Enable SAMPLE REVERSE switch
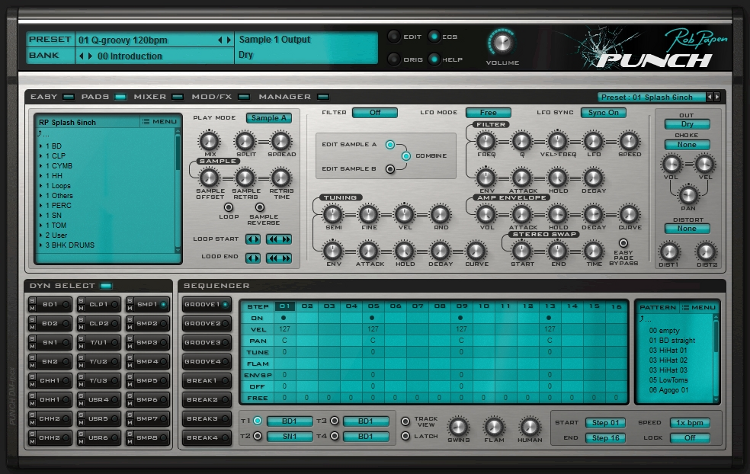Image resolution: width=750 pixels, height=474 pixels. pos(260,207)
